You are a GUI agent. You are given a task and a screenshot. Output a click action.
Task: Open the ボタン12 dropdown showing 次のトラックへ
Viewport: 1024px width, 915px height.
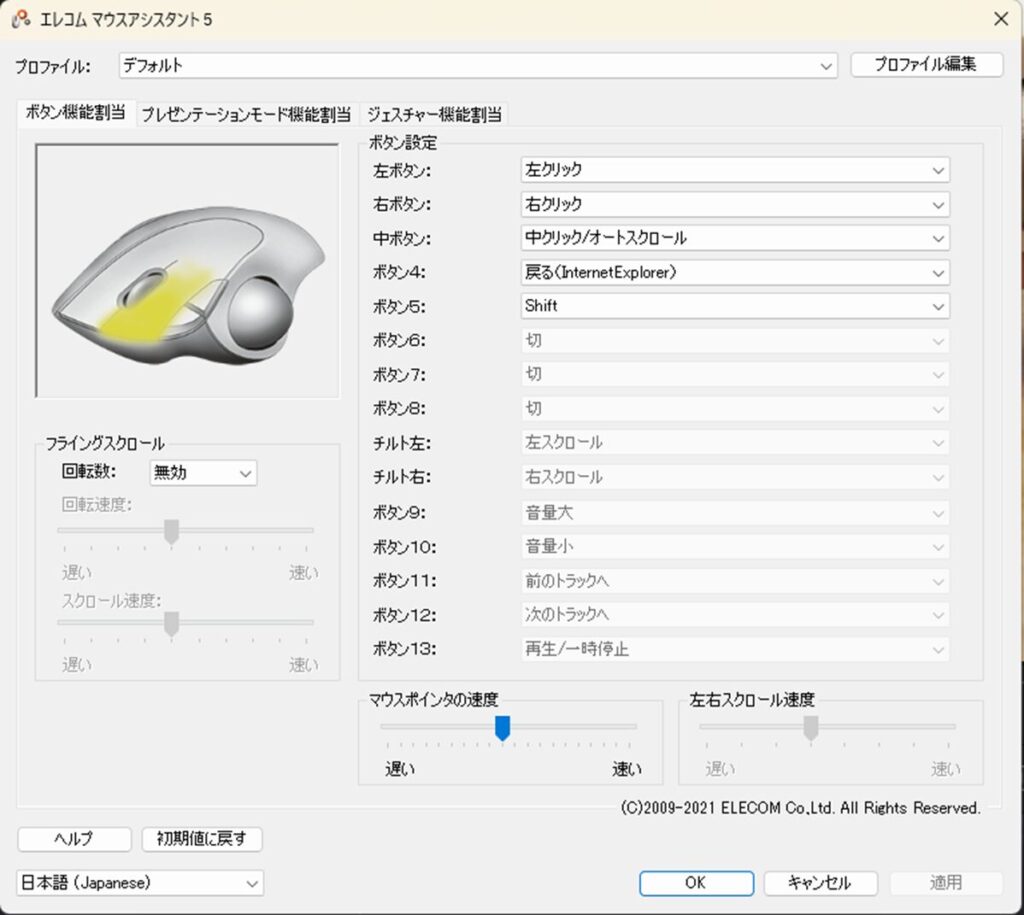click(735, 615)
